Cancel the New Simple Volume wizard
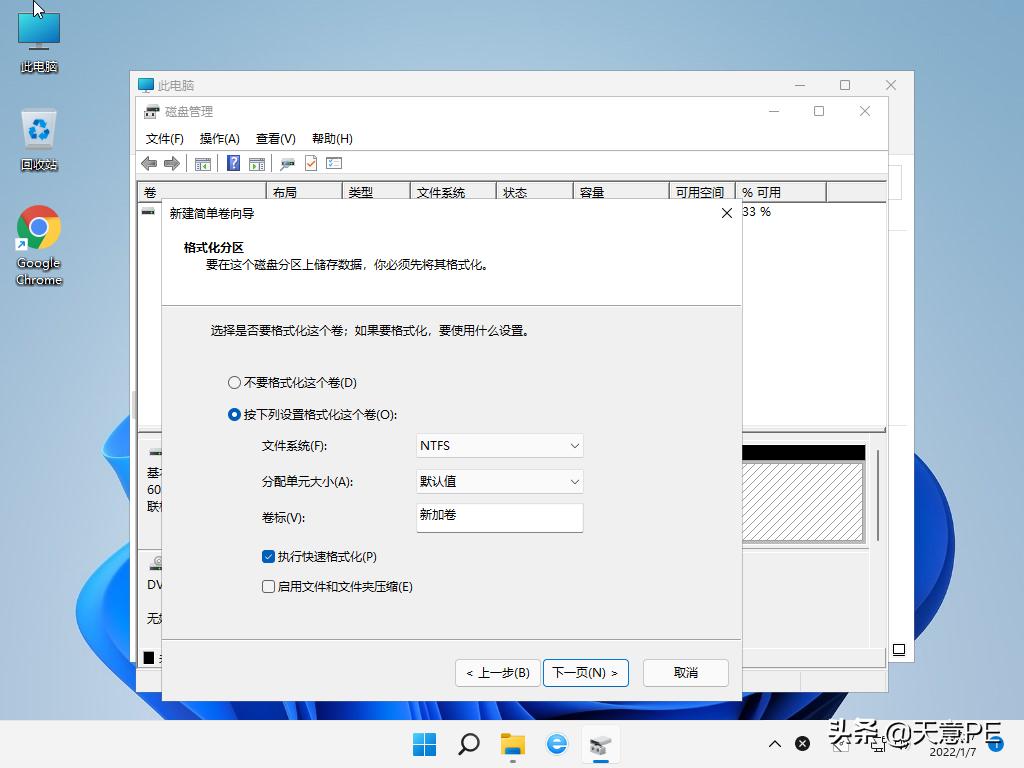1024x768 pixels. (x=685, y=672)
